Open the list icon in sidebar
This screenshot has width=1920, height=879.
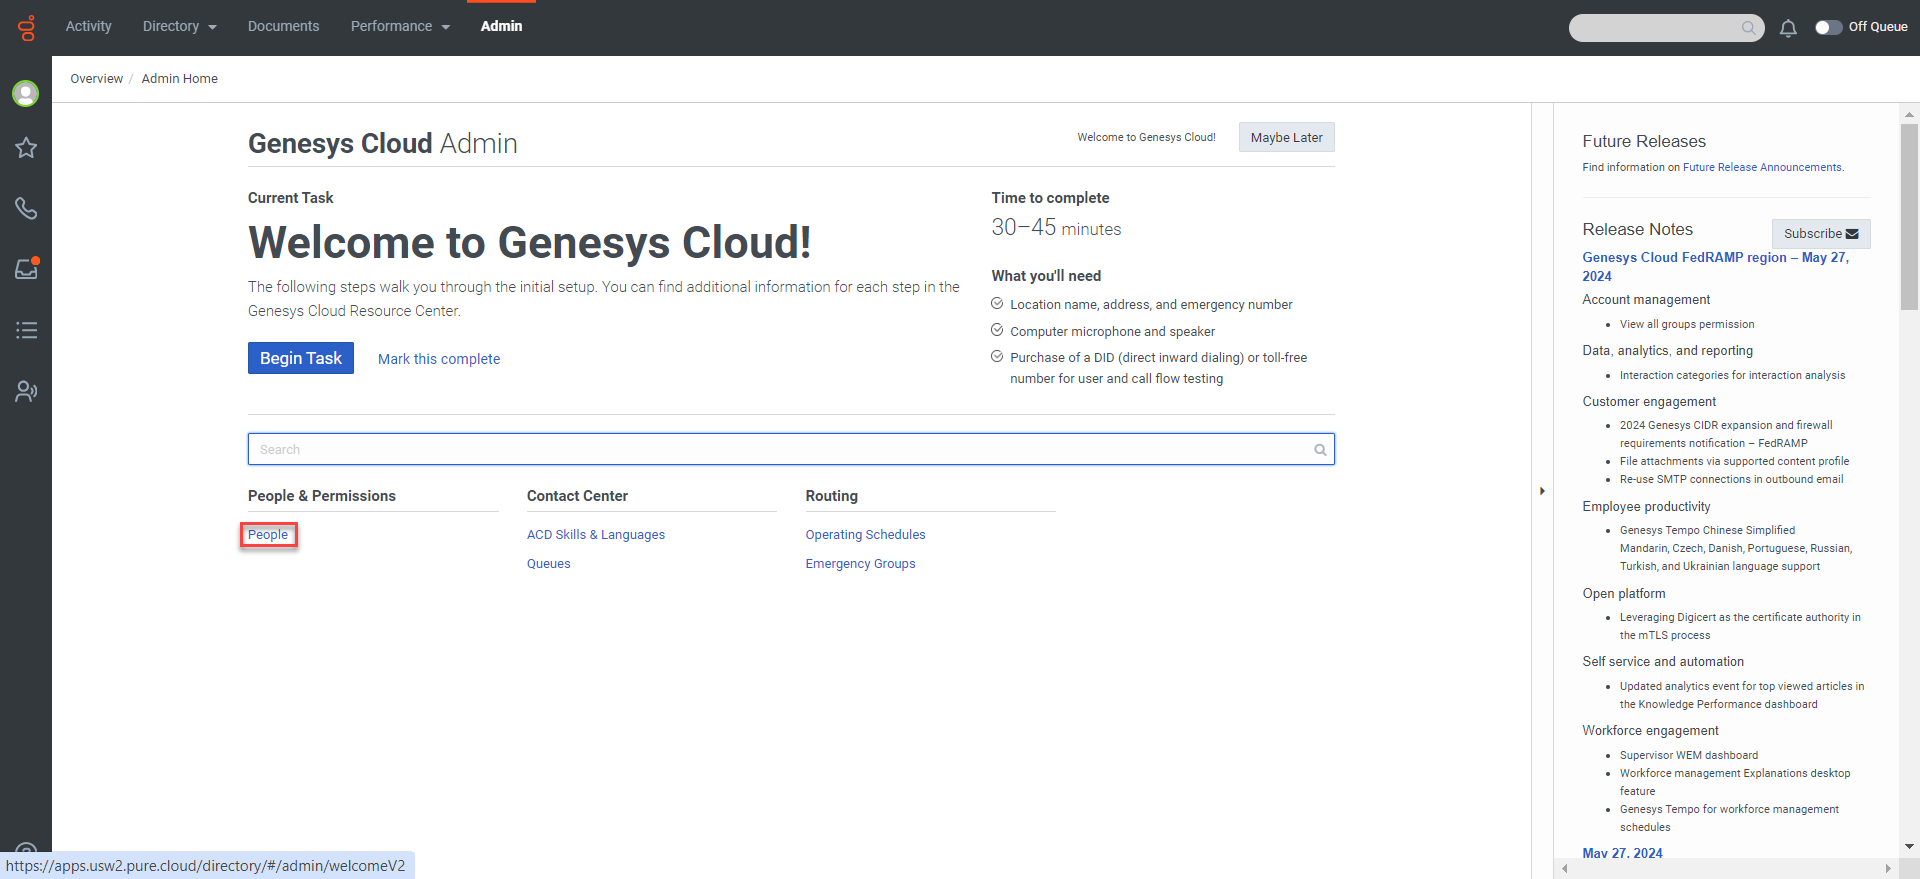26,330
